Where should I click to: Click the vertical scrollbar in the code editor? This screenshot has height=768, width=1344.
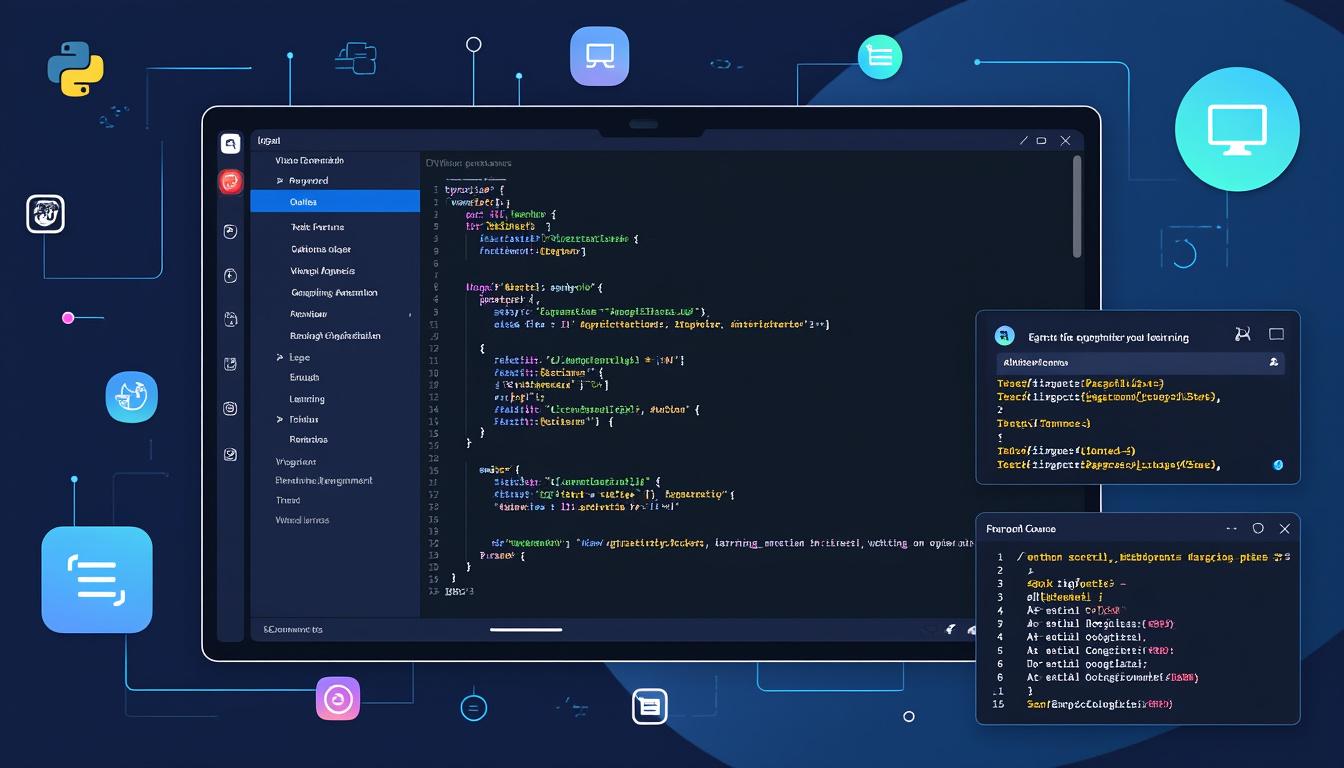click(x=1076, y=207)
